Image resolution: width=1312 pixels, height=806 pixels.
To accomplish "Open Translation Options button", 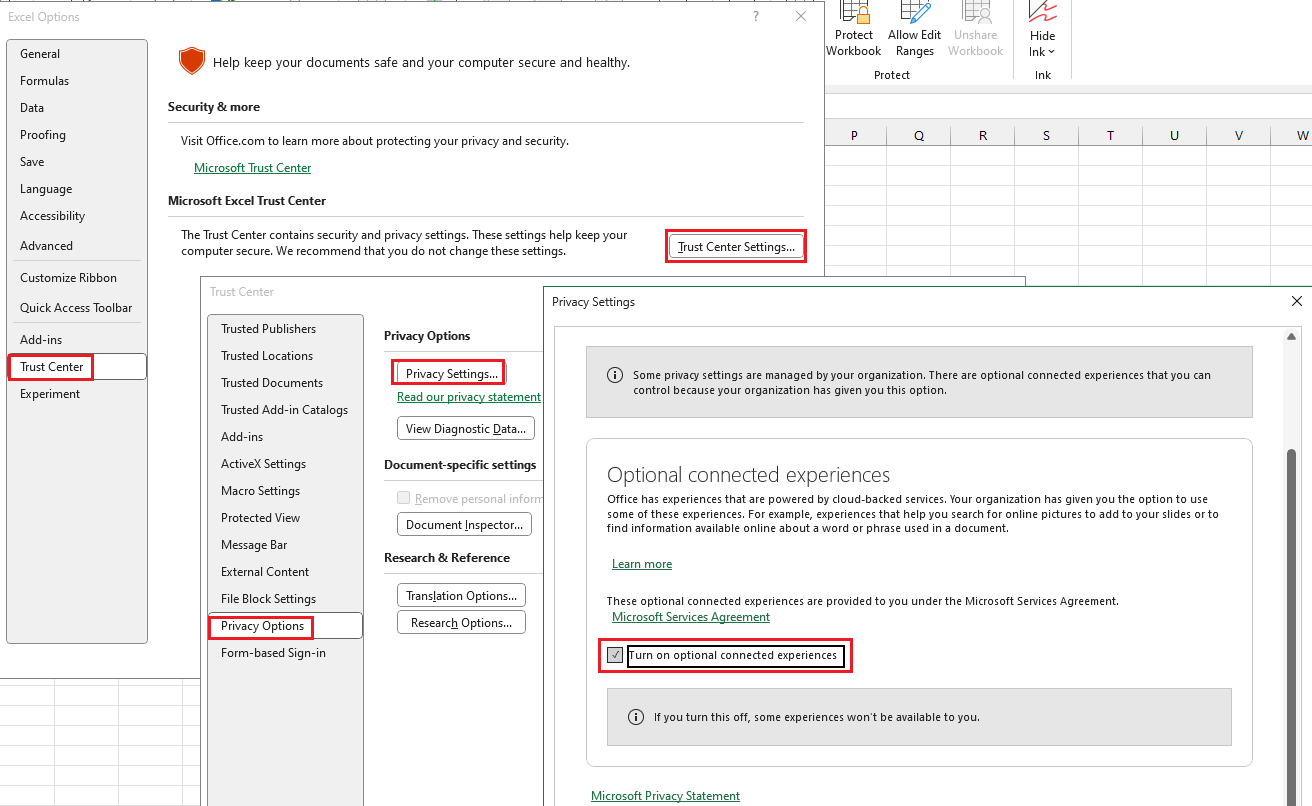I will (461, 596).
